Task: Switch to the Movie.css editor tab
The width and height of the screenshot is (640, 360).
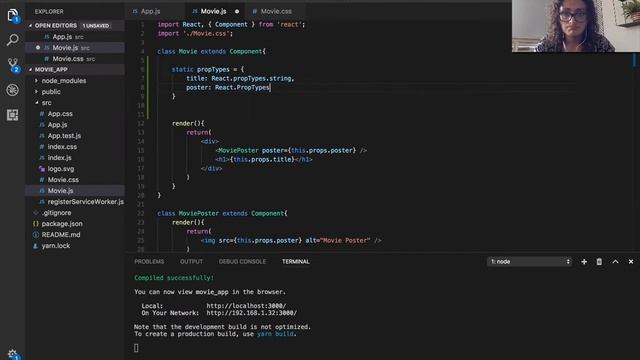Action: (276, 11)
